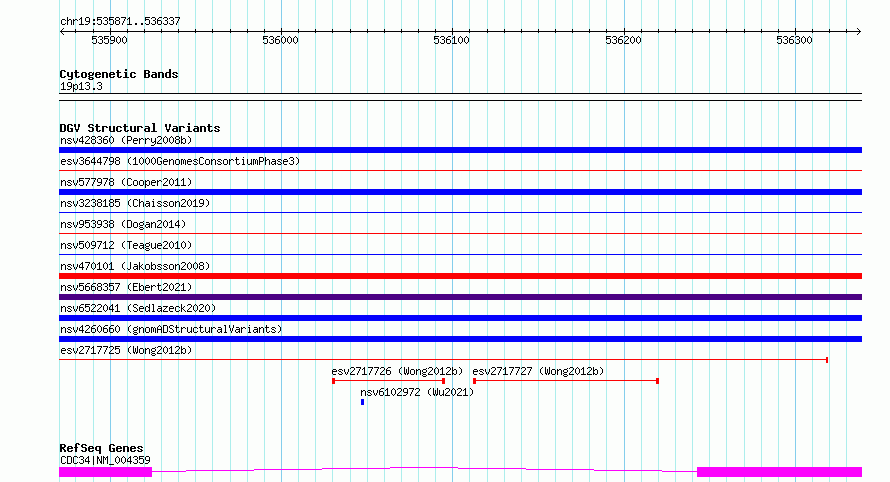Select the red span under esv2717727

566,381
